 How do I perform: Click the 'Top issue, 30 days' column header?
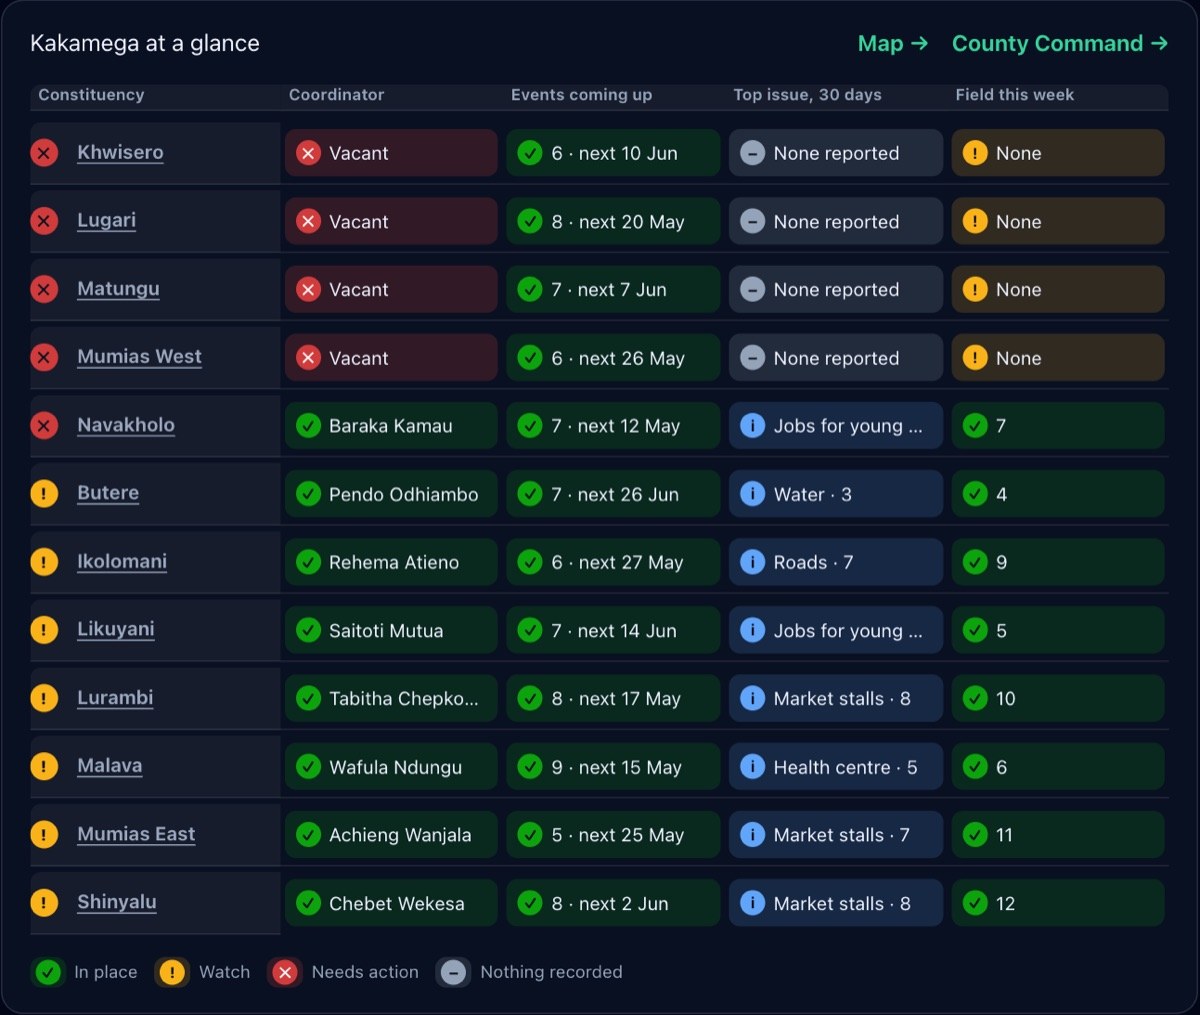(808, 95)
